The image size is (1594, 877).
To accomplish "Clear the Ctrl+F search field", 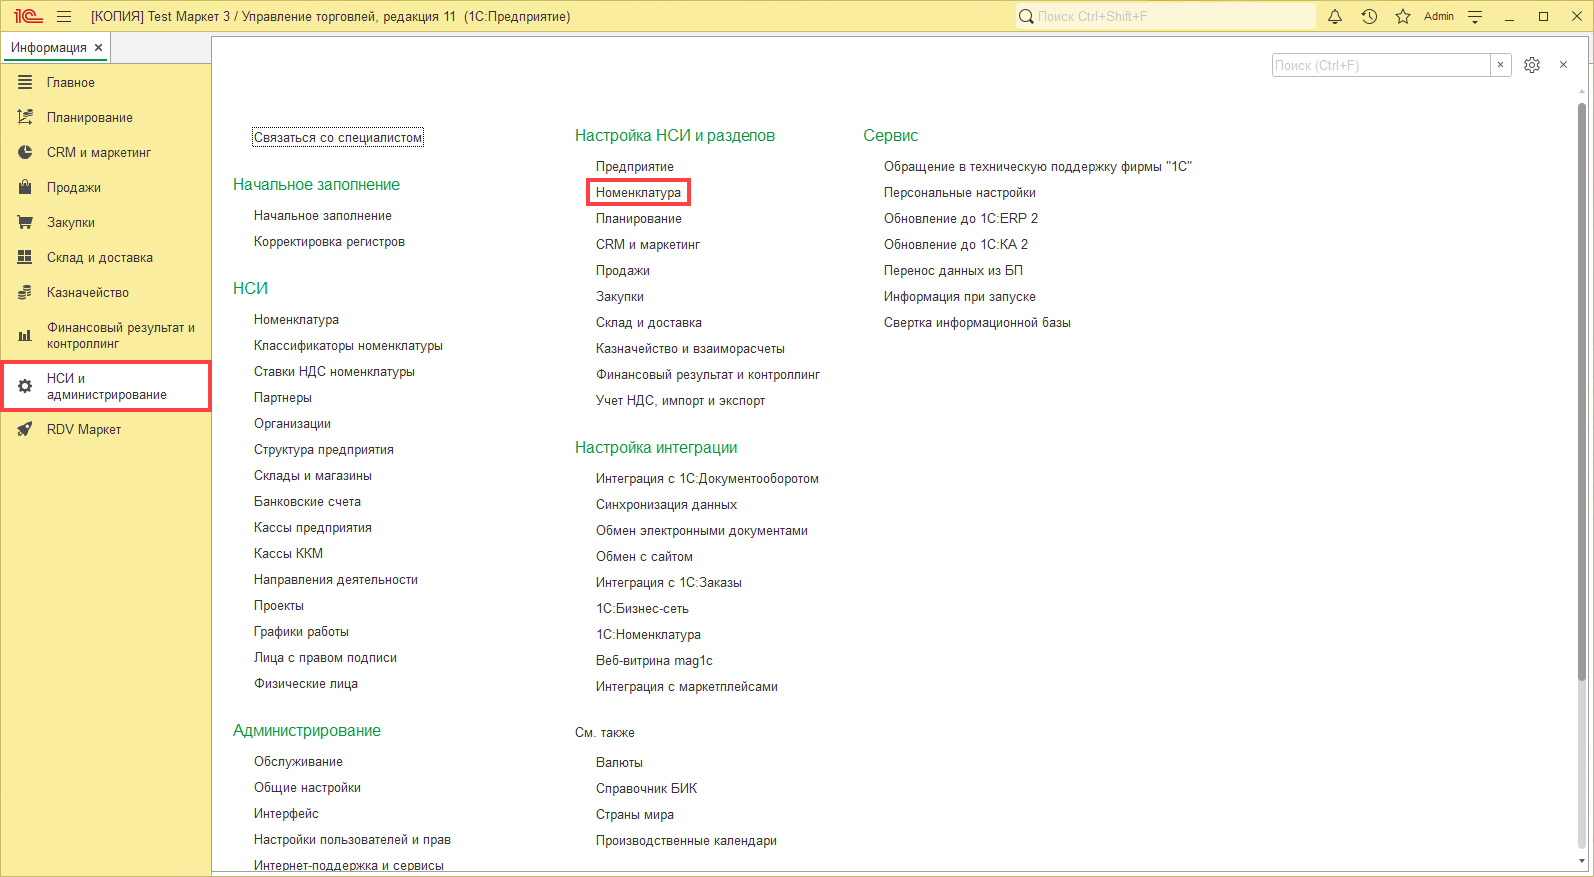I will pos(1500,65).
